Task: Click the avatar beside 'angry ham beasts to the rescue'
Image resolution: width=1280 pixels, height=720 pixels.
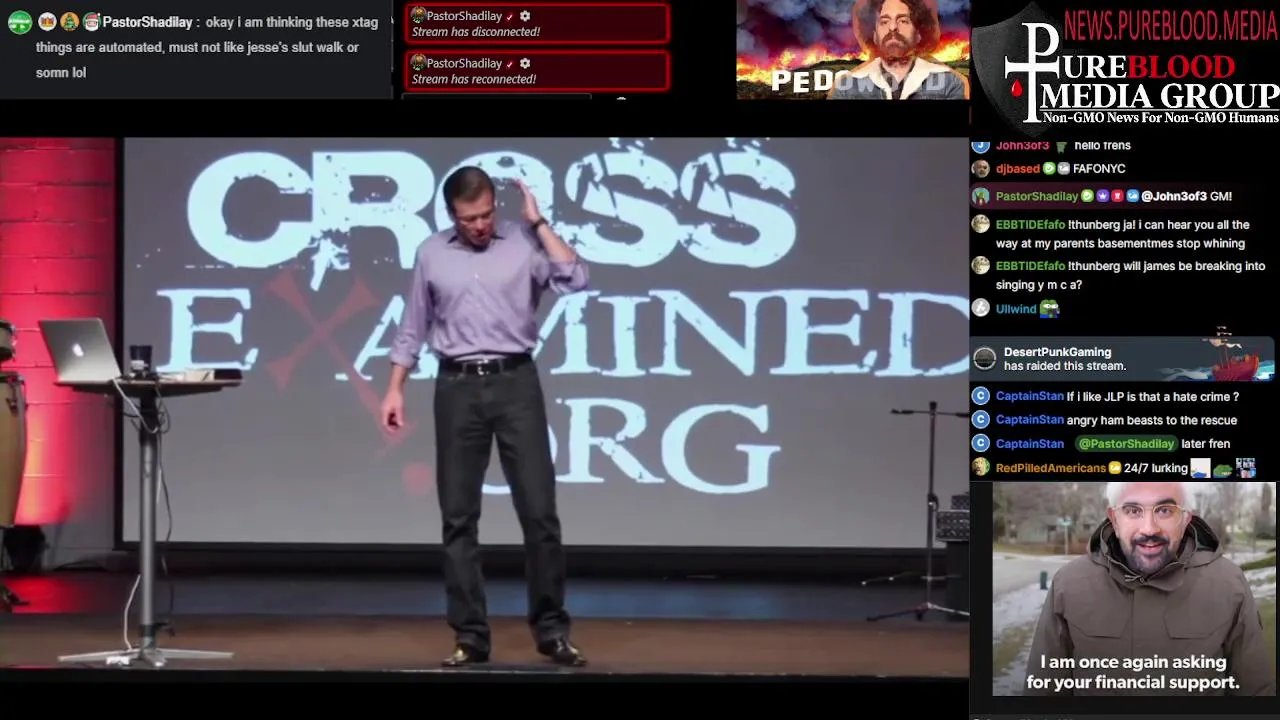Action: pos(981,420)
